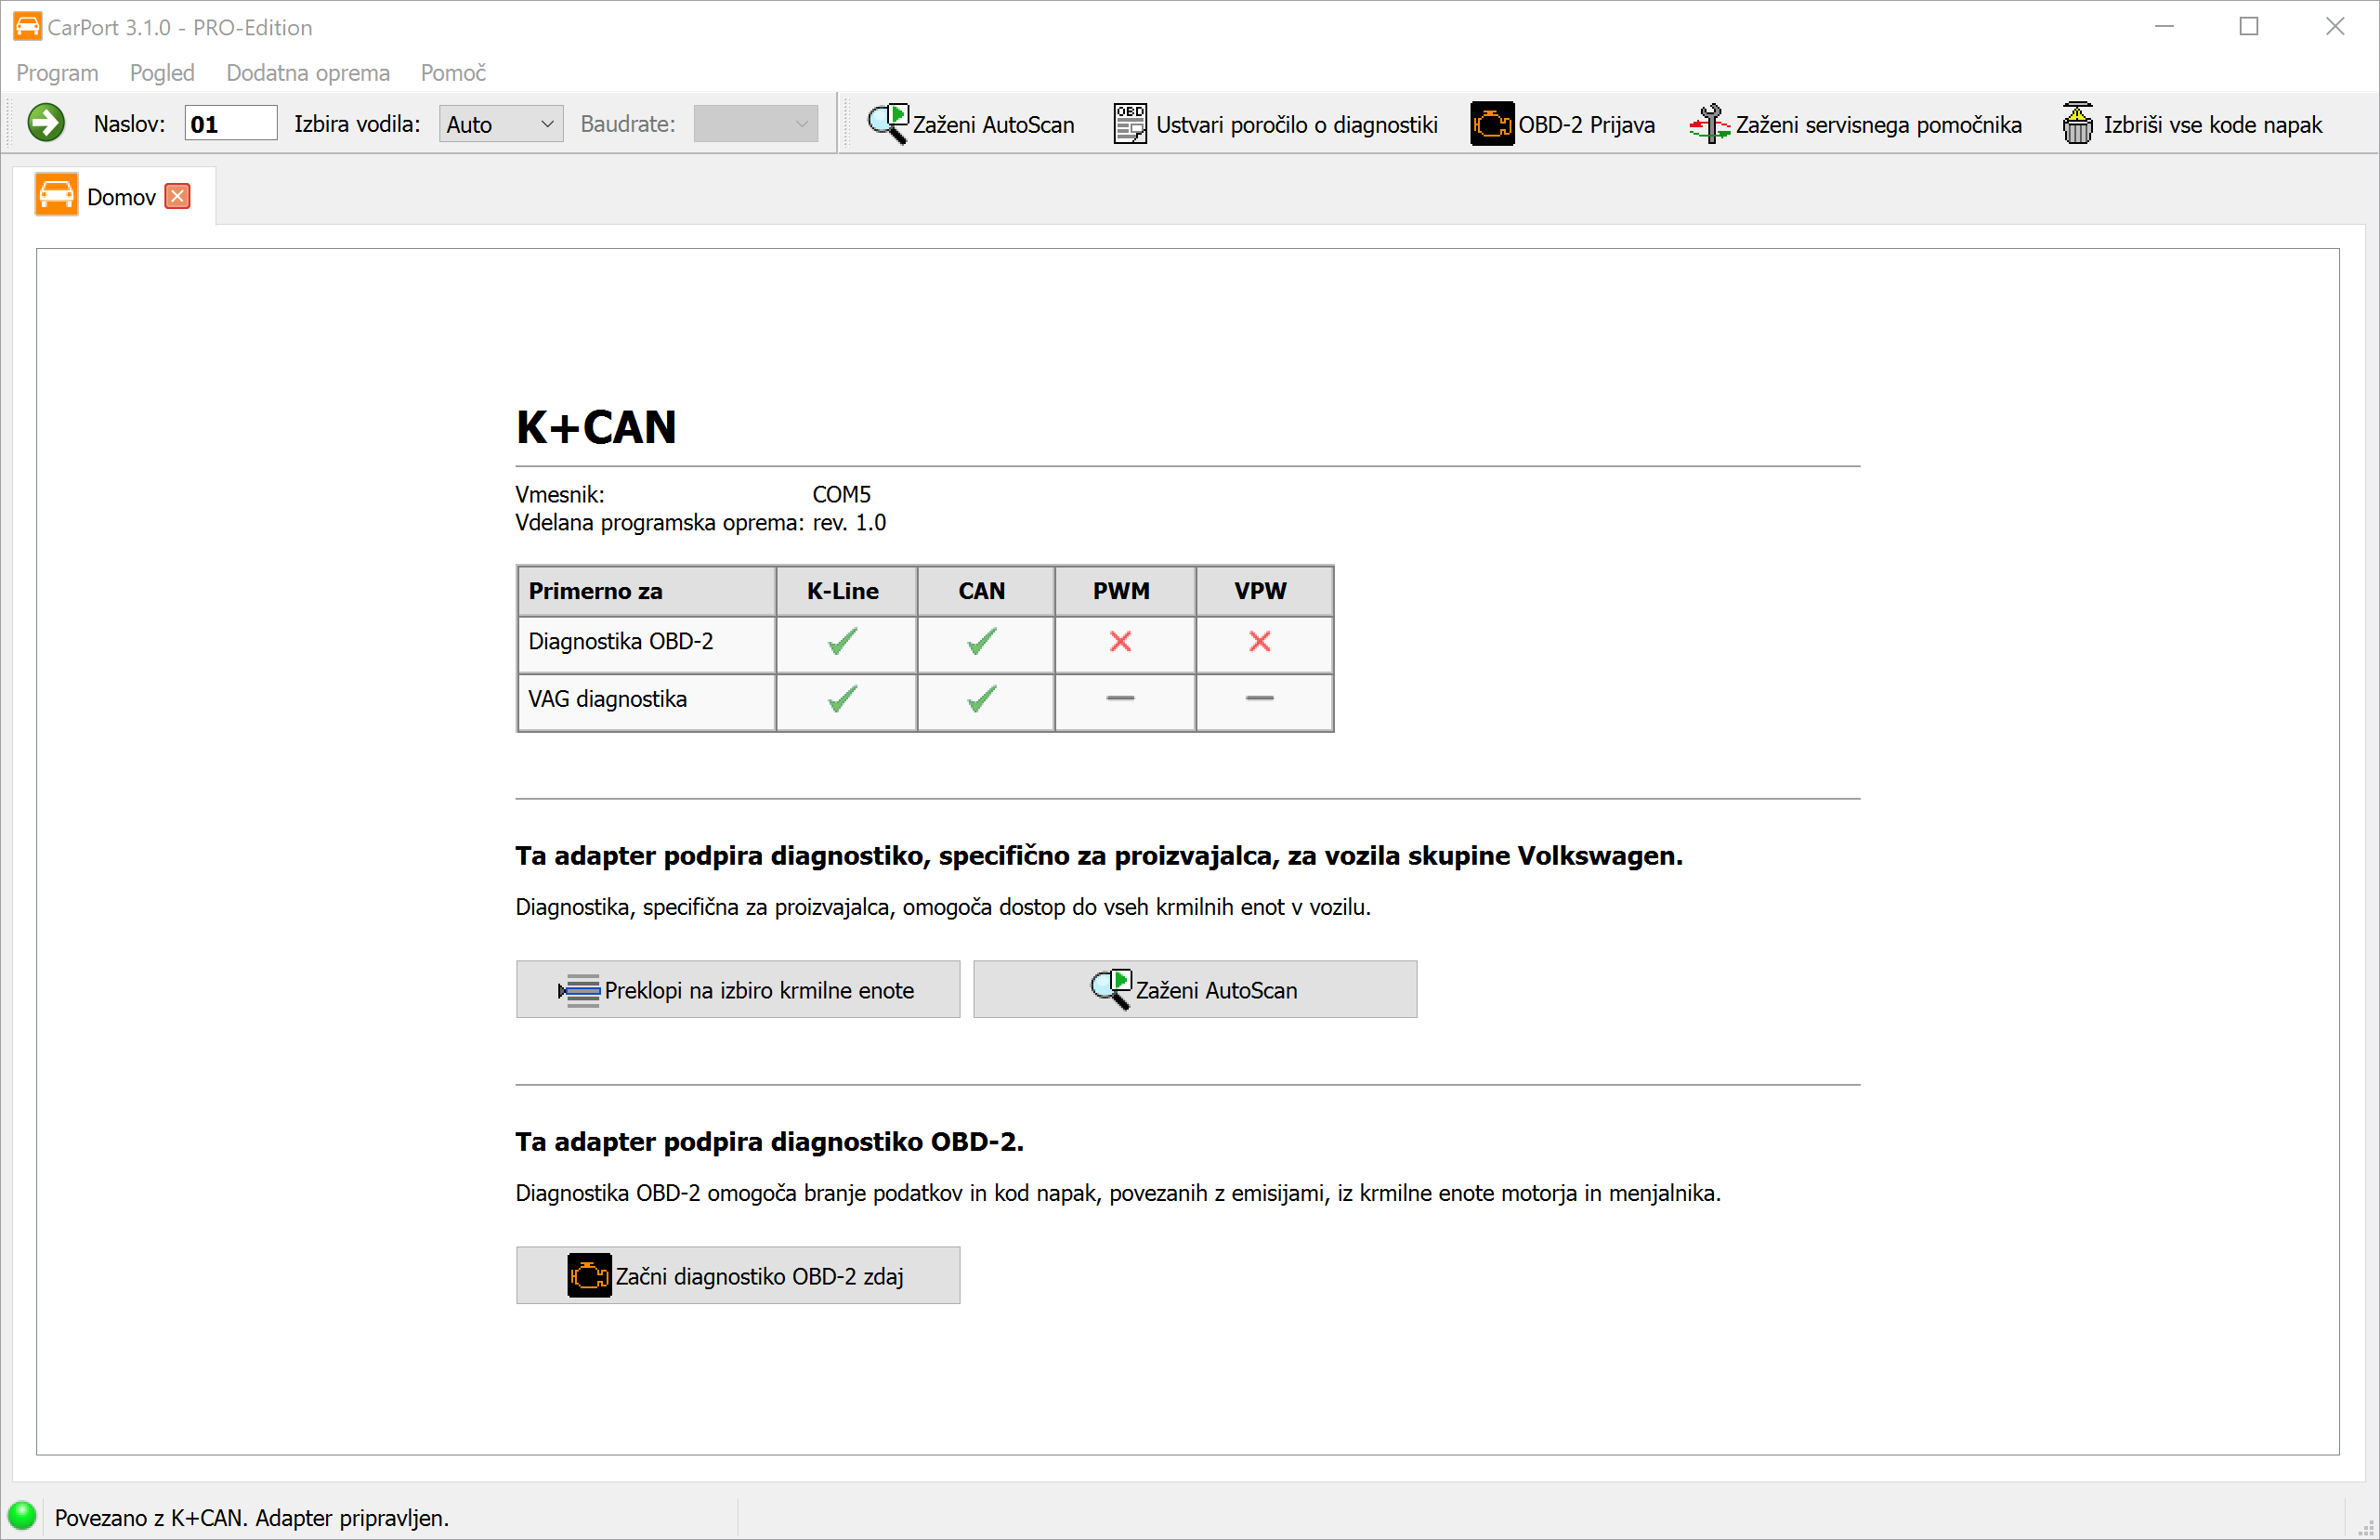Image resolution: width=2380 pixels, height=1540 pixels.
Task: Click Preklopi na izbiro krmilne enote button
Action: [738, 990]
